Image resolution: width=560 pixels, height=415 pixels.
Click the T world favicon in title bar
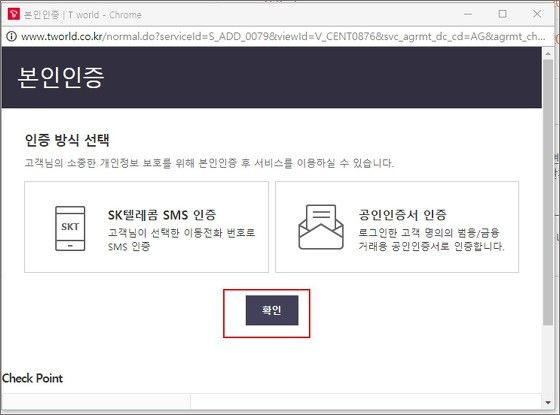click(x=14, y=14)
